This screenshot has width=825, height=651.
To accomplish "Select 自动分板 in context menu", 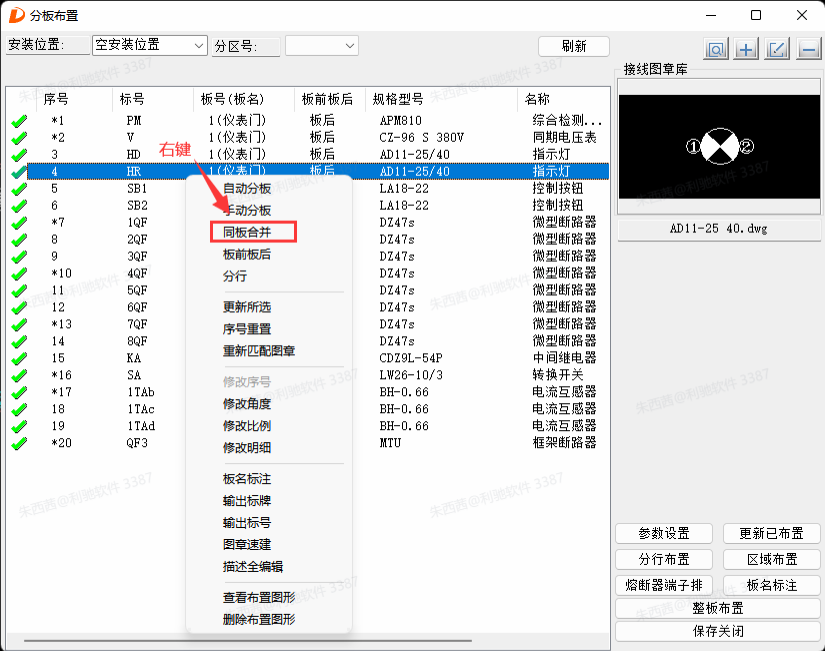I will 247,188.
